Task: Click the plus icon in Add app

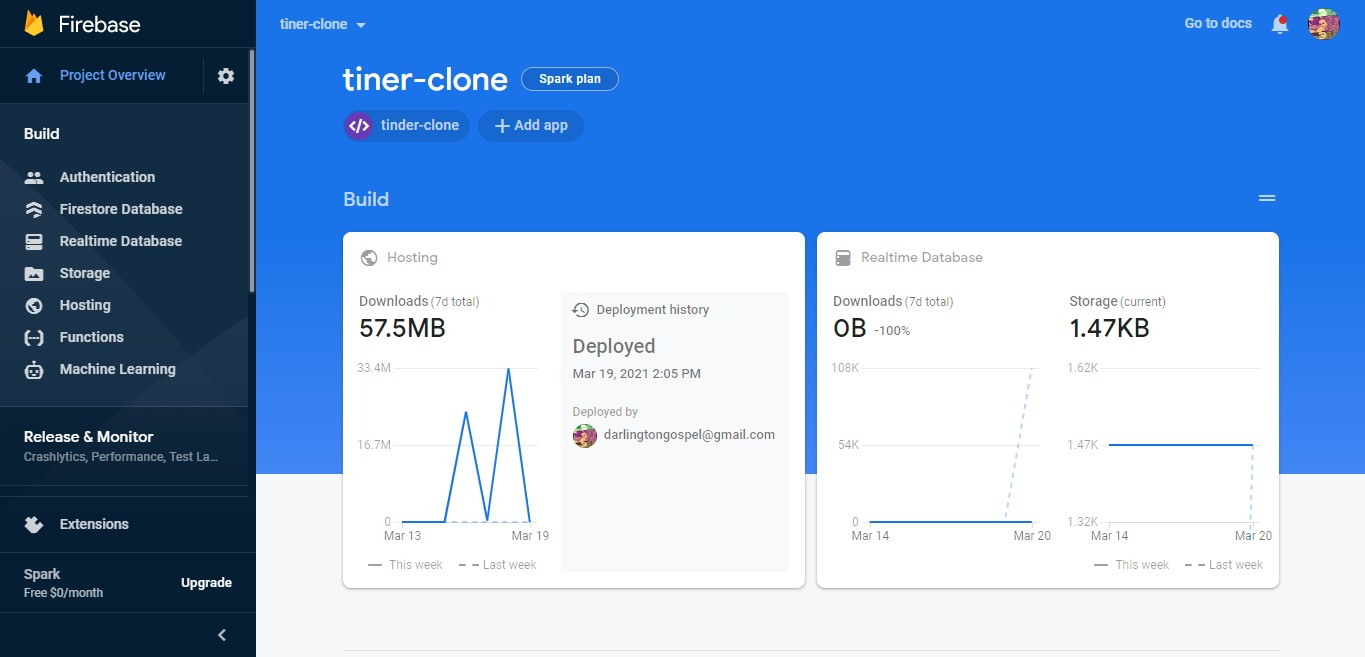Action: click(502, 126)
